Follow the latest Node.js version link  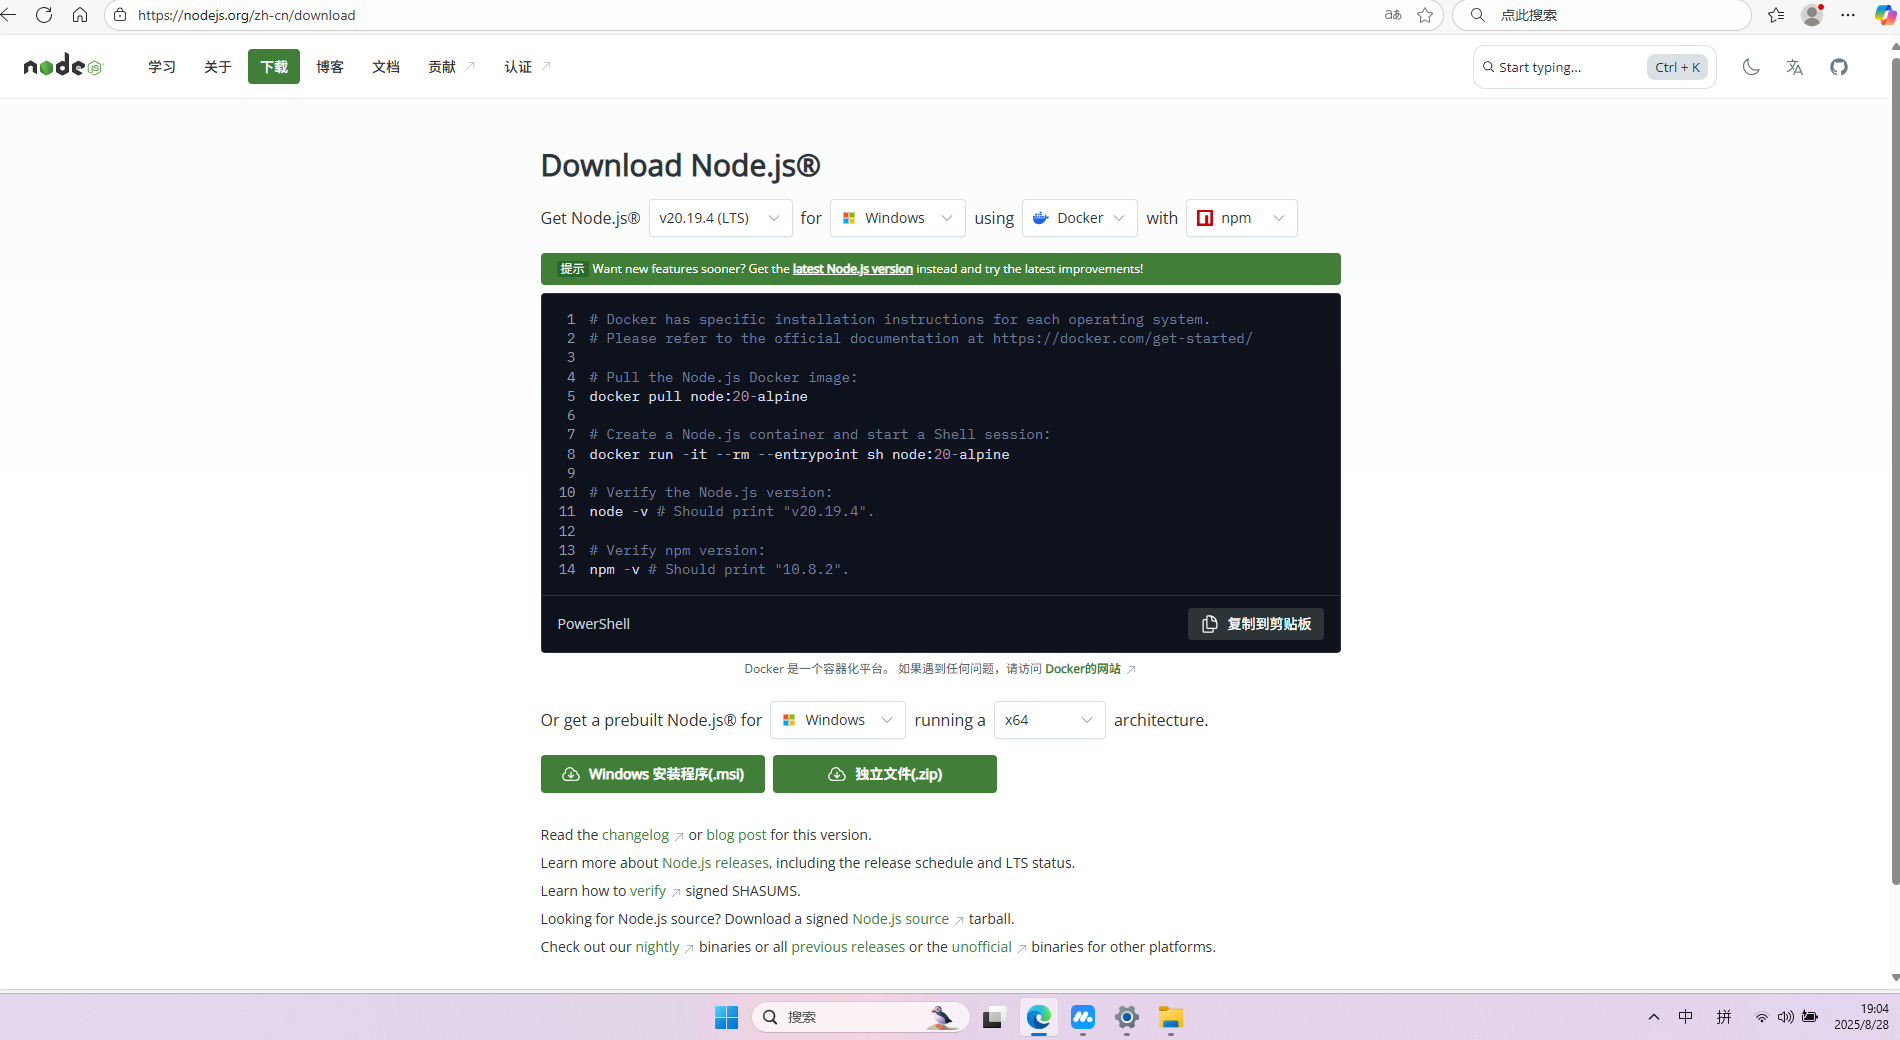853,269
